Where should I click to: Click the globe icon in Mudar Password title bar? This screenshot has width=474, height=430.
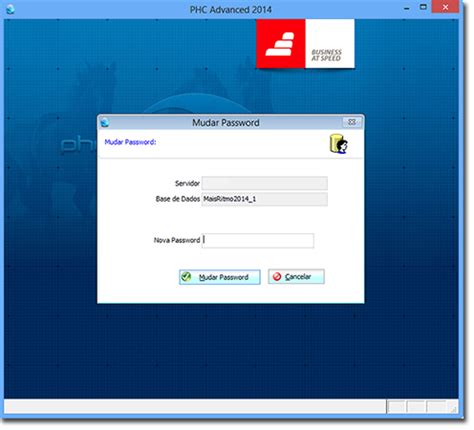coord(105,122)
